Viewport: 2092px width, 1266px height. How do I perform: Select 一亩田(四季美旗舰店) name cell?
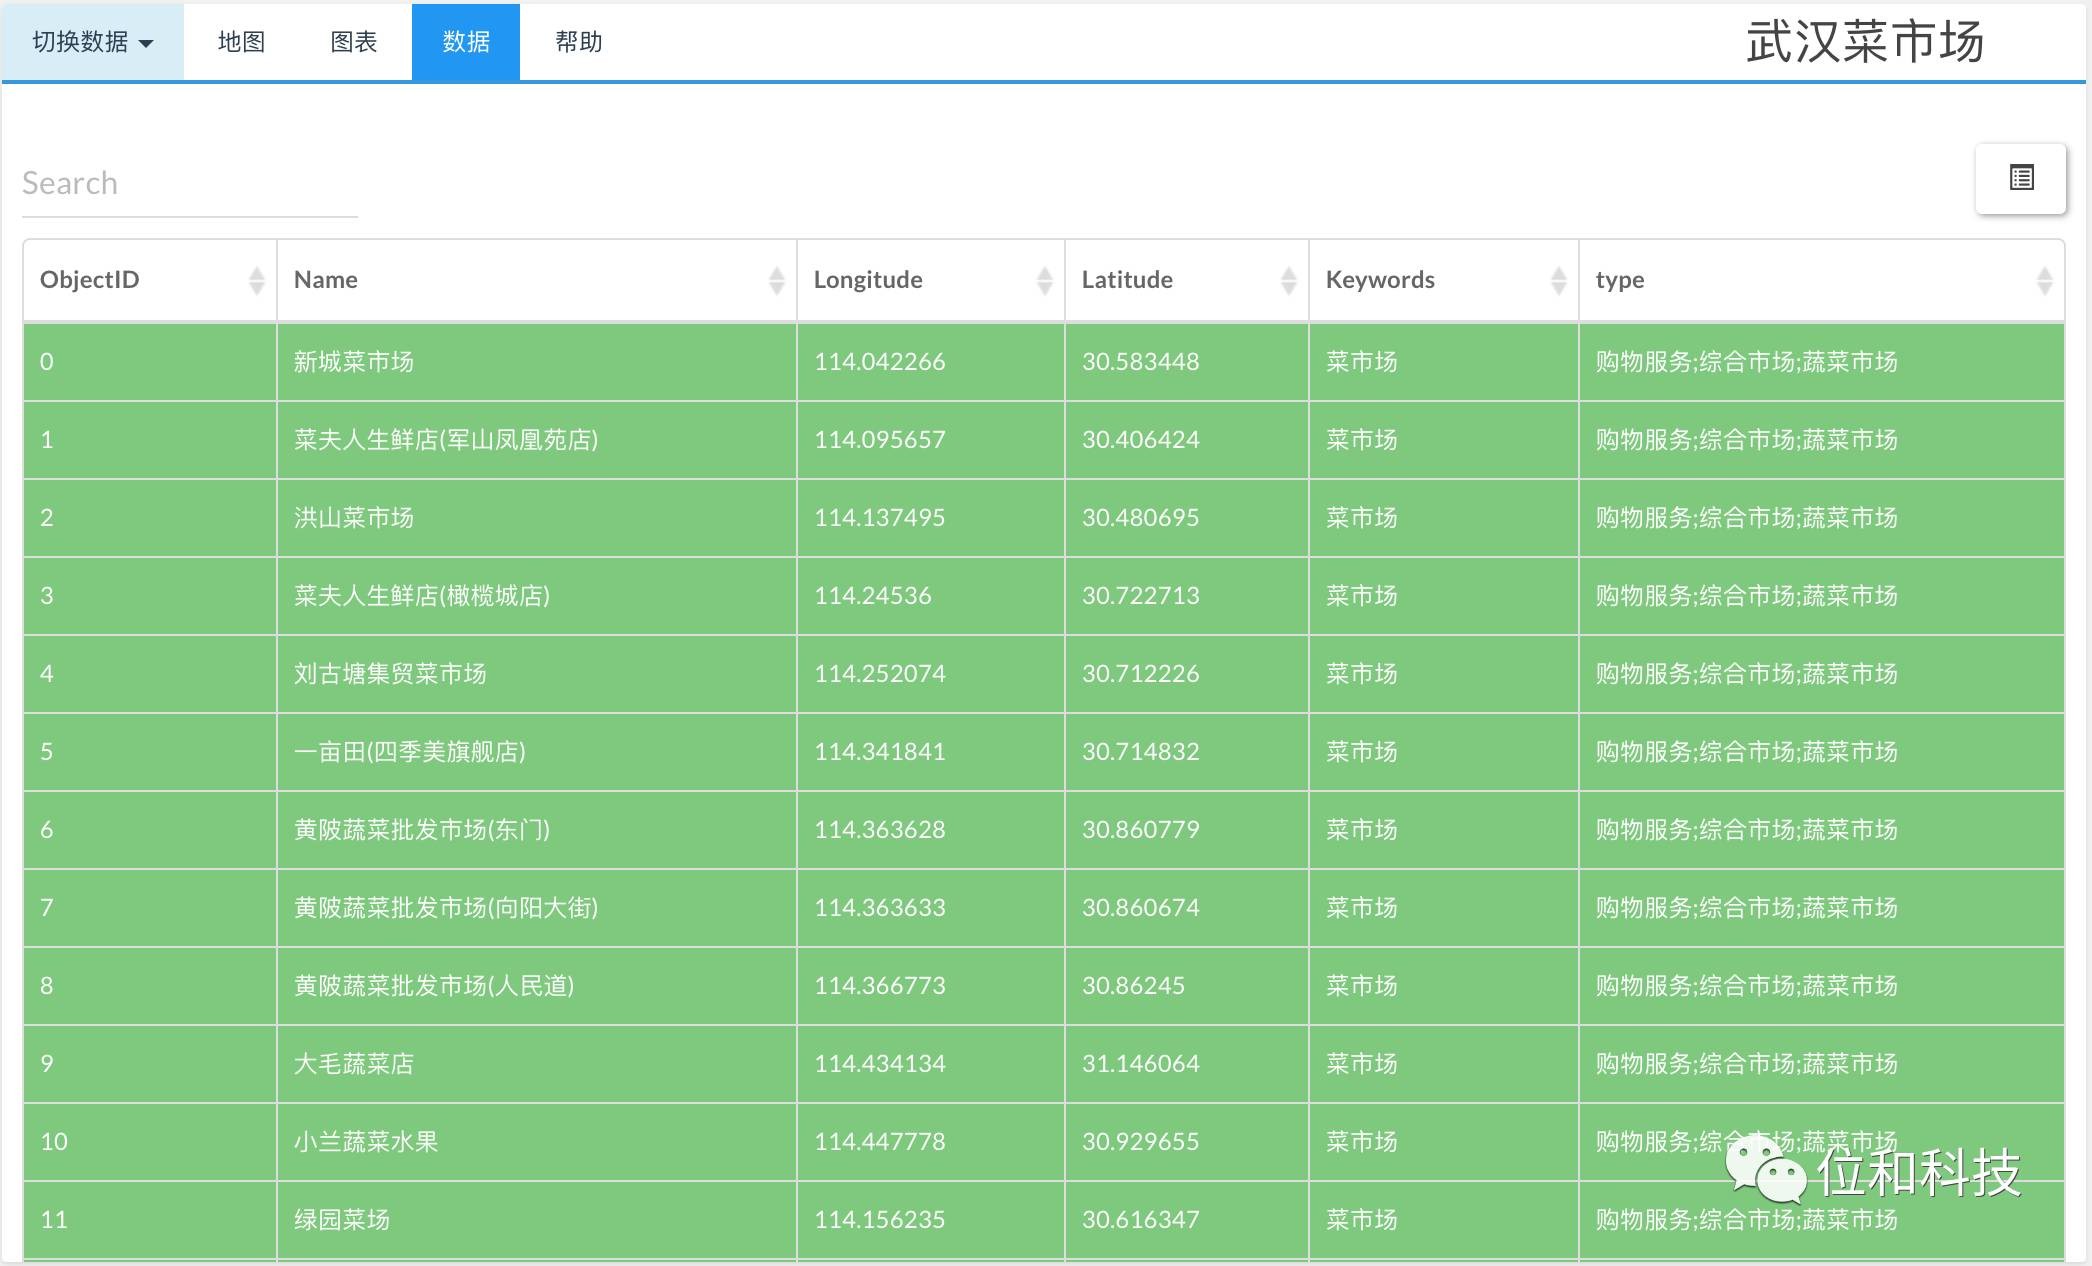537,752
